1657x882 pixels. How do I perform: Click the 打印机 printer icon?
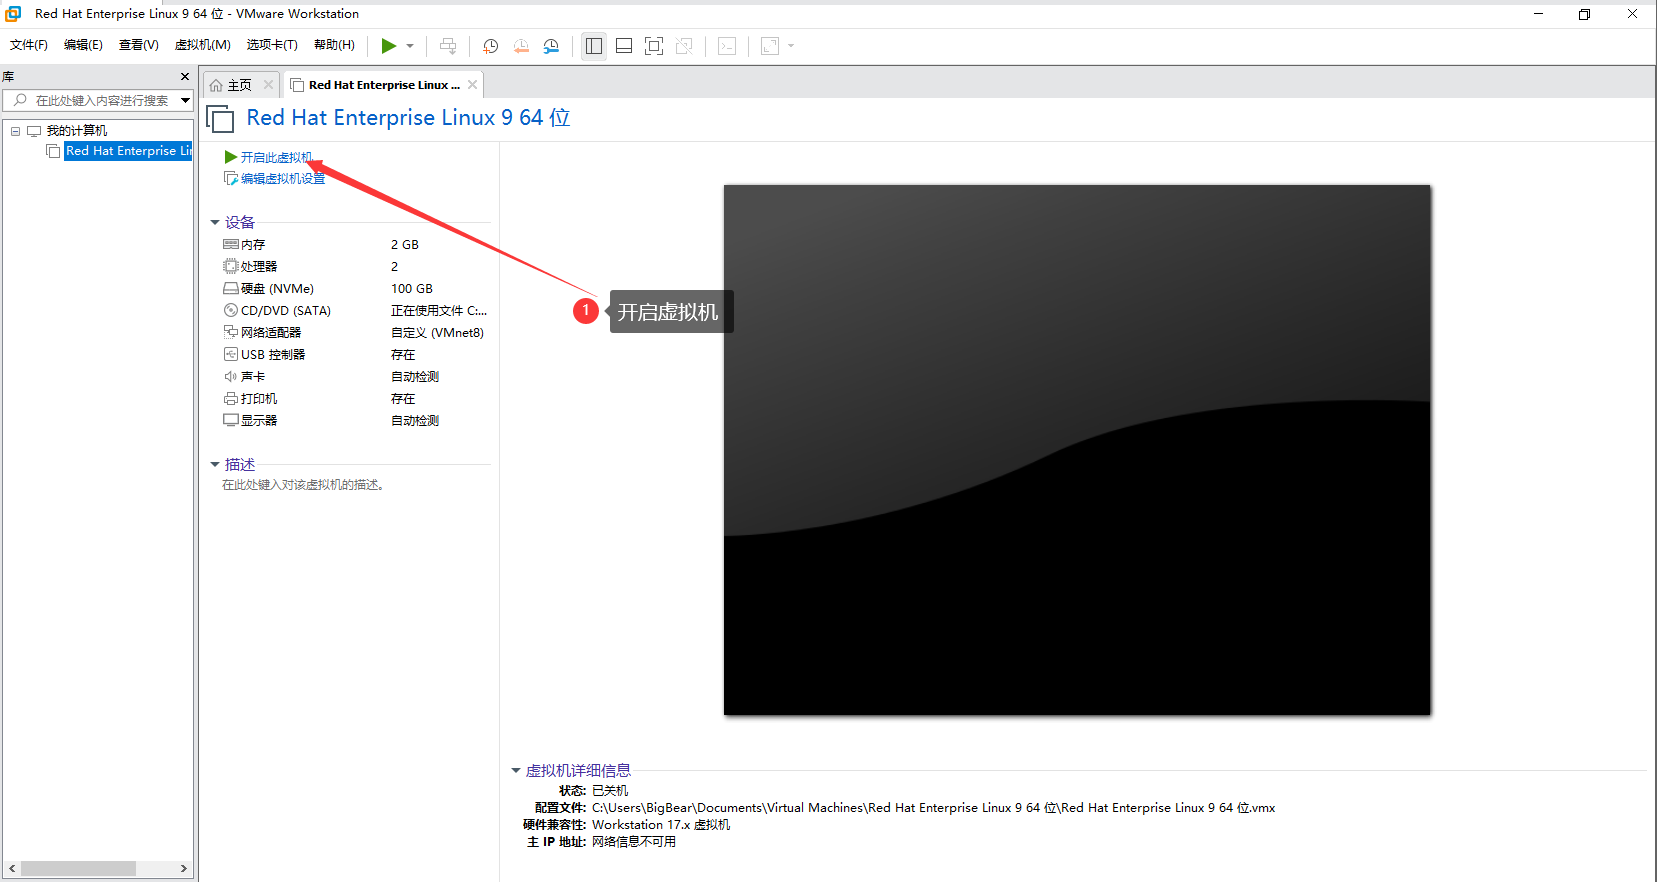pos(231,399)
